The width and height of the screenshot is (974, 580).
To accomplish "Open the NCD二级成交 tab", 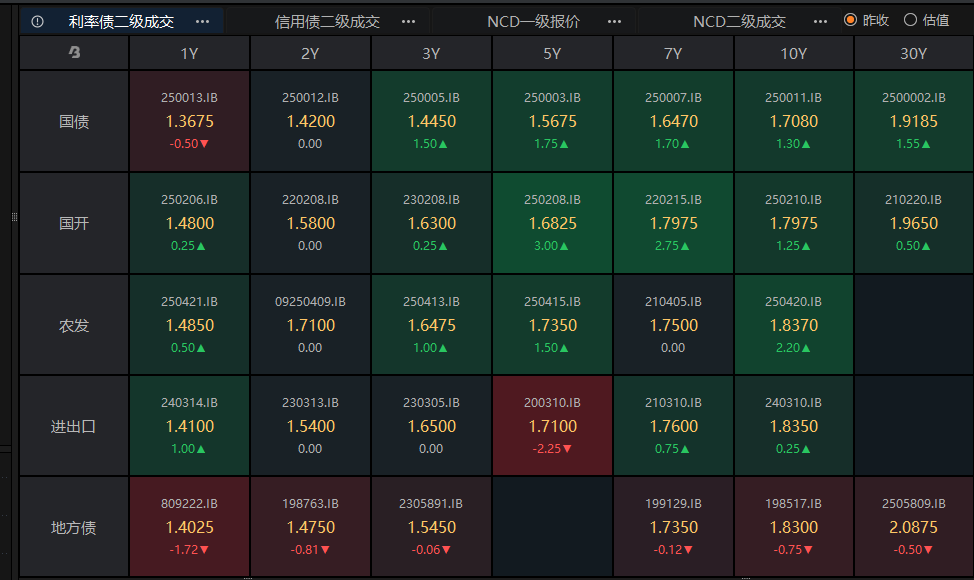I will click(739, 21).
